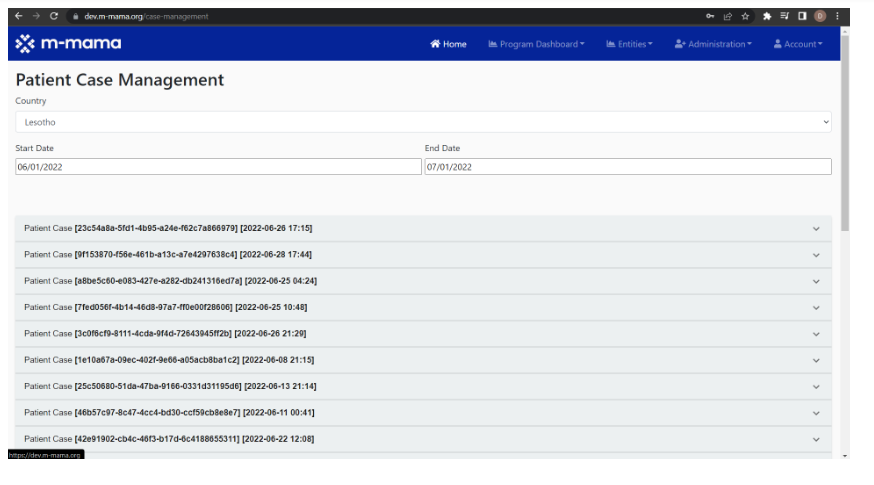
Task: Expand patient case 1e10a67a chevron
Action: pyautogui.click(x=816, y=360)
